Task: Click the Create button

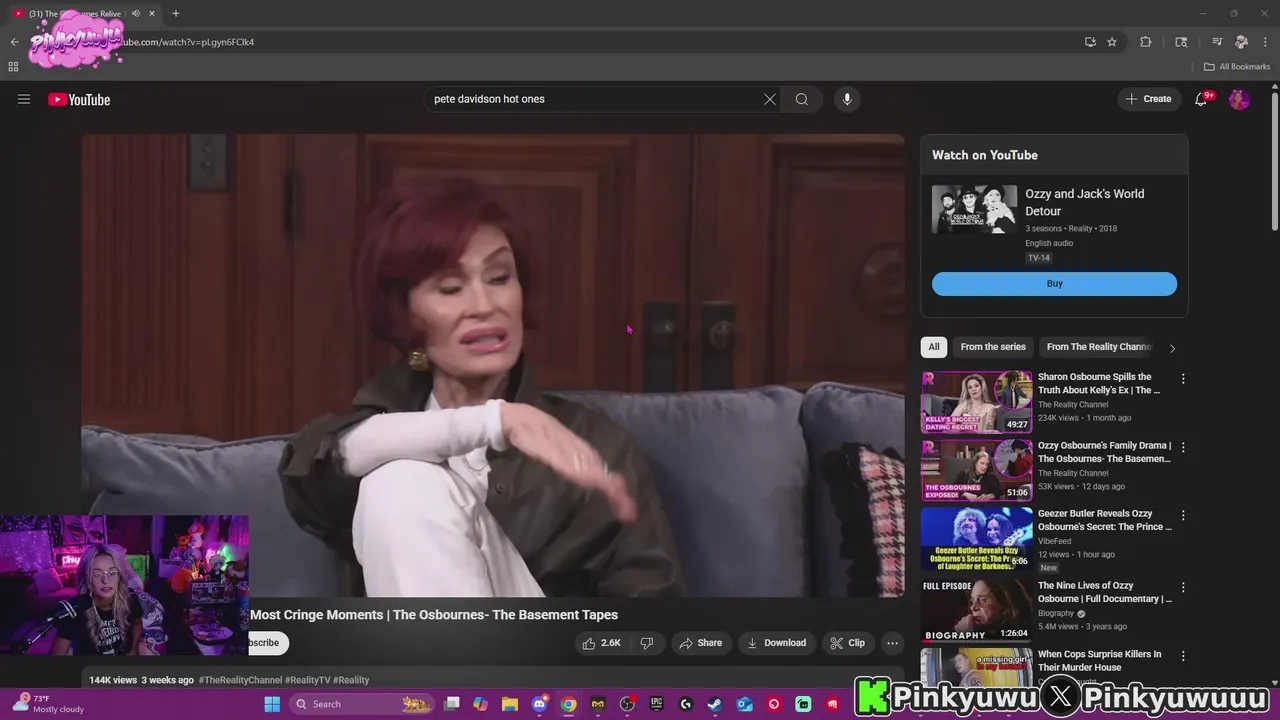Action: point(1148,99)
